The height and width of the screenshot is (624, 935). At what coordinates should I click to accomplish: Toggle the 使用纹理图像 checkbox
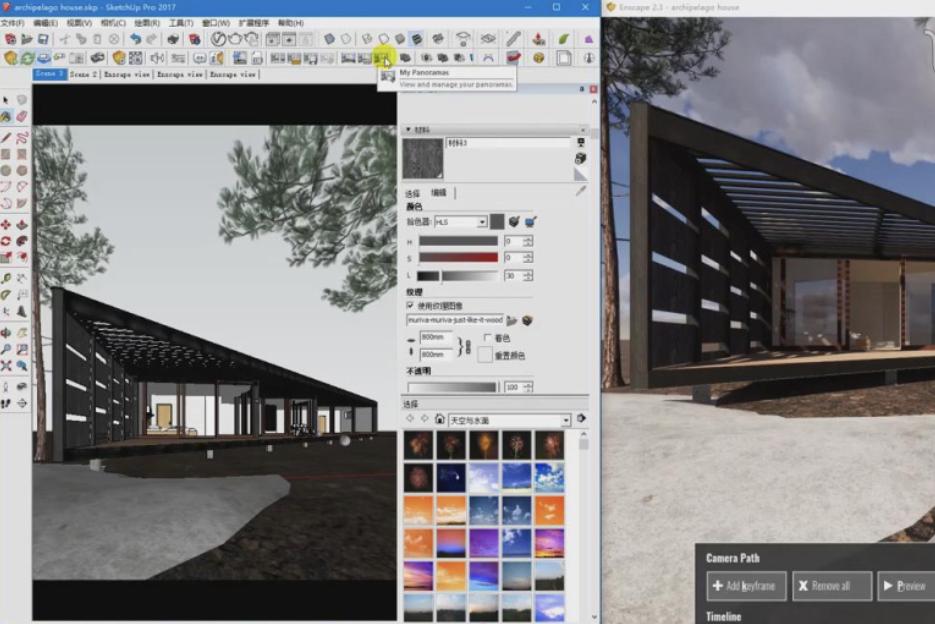(410, 305)
